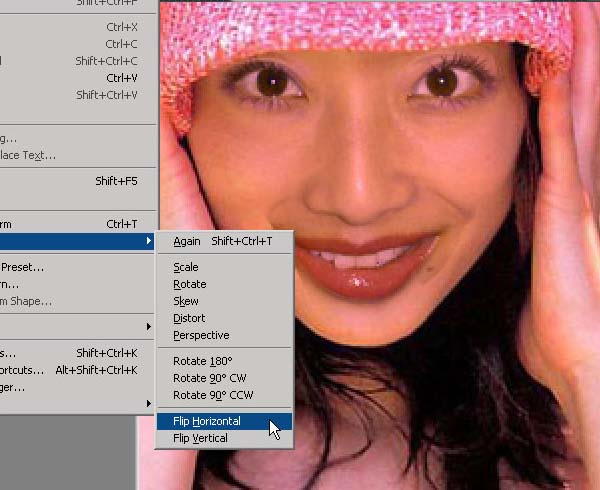
Task: Click the Free Transform row with Ctrl+T
Action: point(77,224)
